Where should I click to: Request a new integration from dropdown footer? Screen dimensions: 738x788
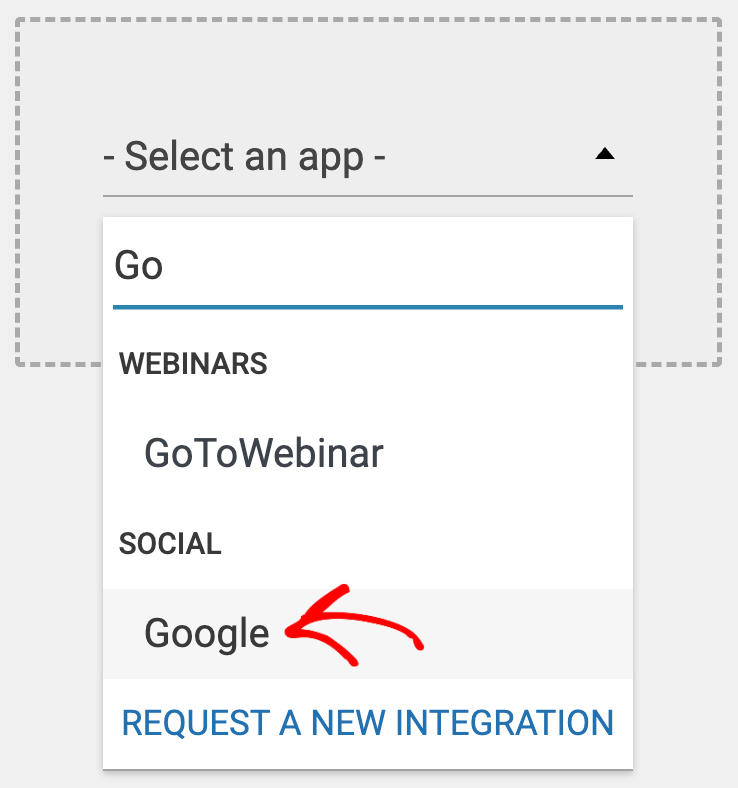(367, 722)
